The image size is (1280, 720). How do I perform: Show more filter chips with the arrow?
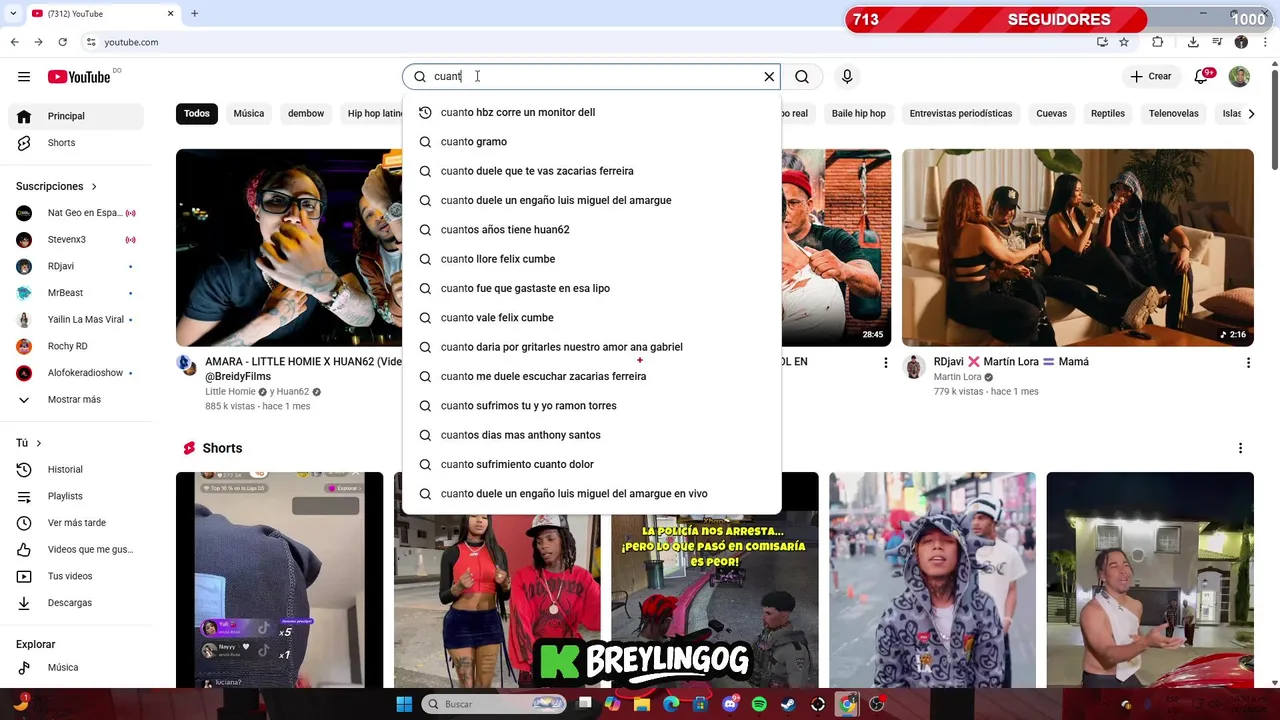pos(1252,113)
